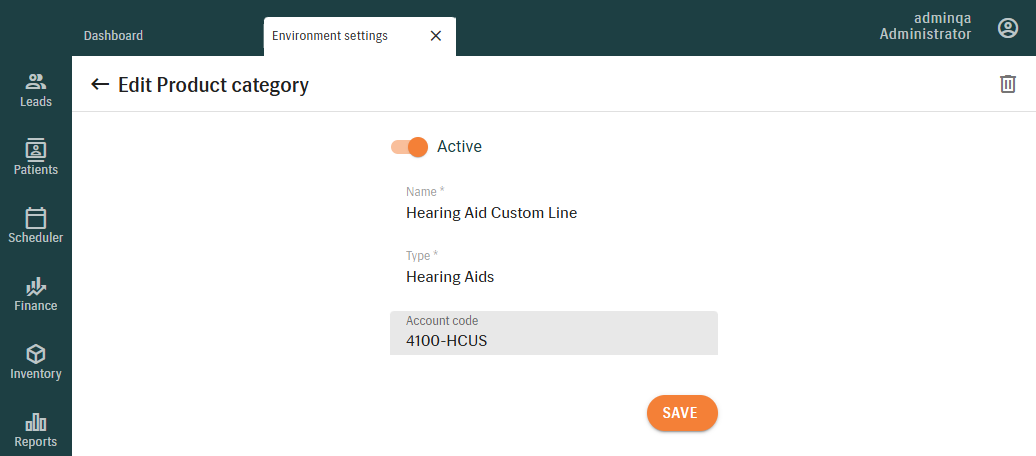Select the Environment settings tab
The width and height of the screenshot is (1036, 456).
(x=330, y=35)
